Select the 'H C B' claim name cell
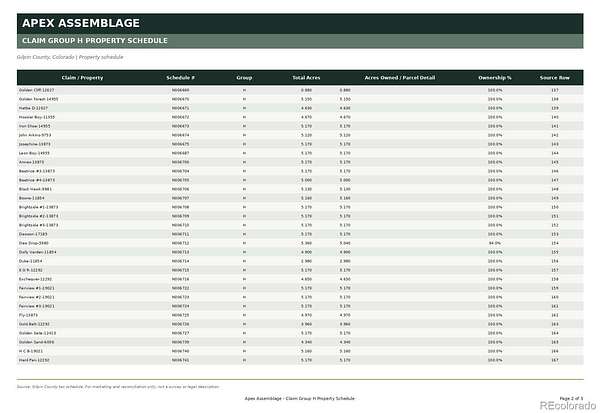Screen dimensions: 600x413 click(x=31, y=351)
